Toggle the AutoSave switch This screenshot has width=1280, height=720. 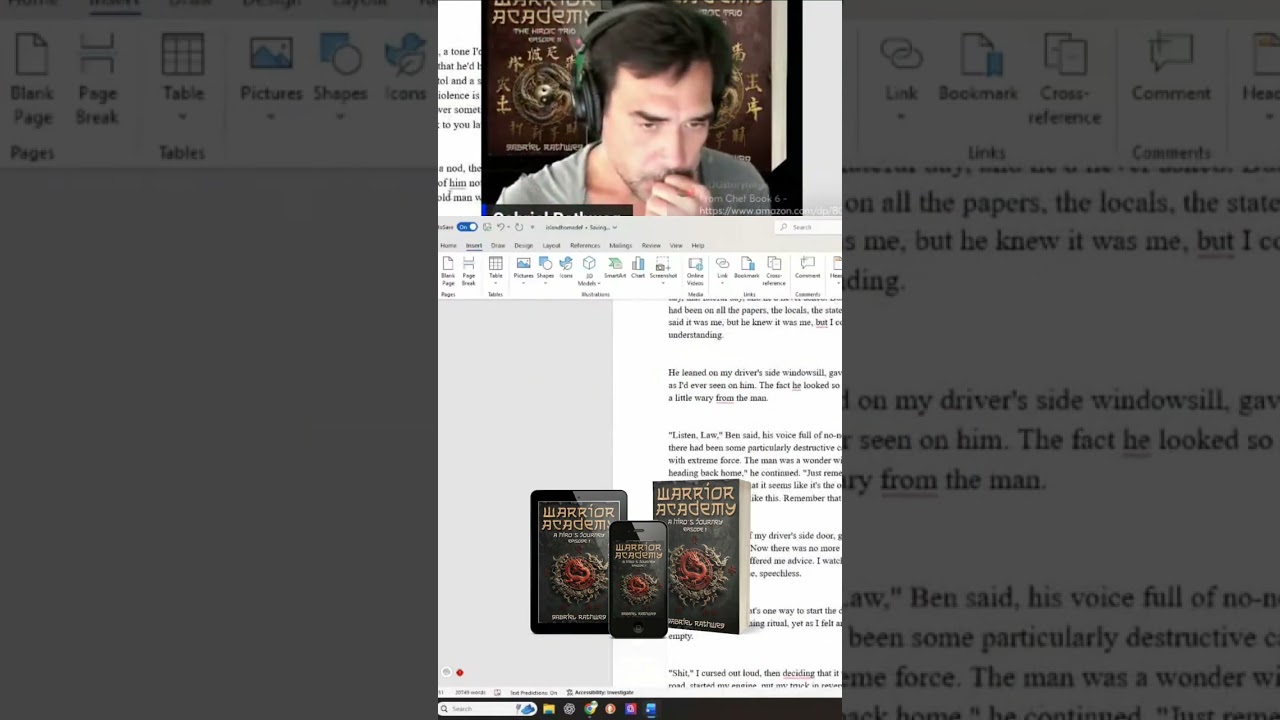[467, 227]
